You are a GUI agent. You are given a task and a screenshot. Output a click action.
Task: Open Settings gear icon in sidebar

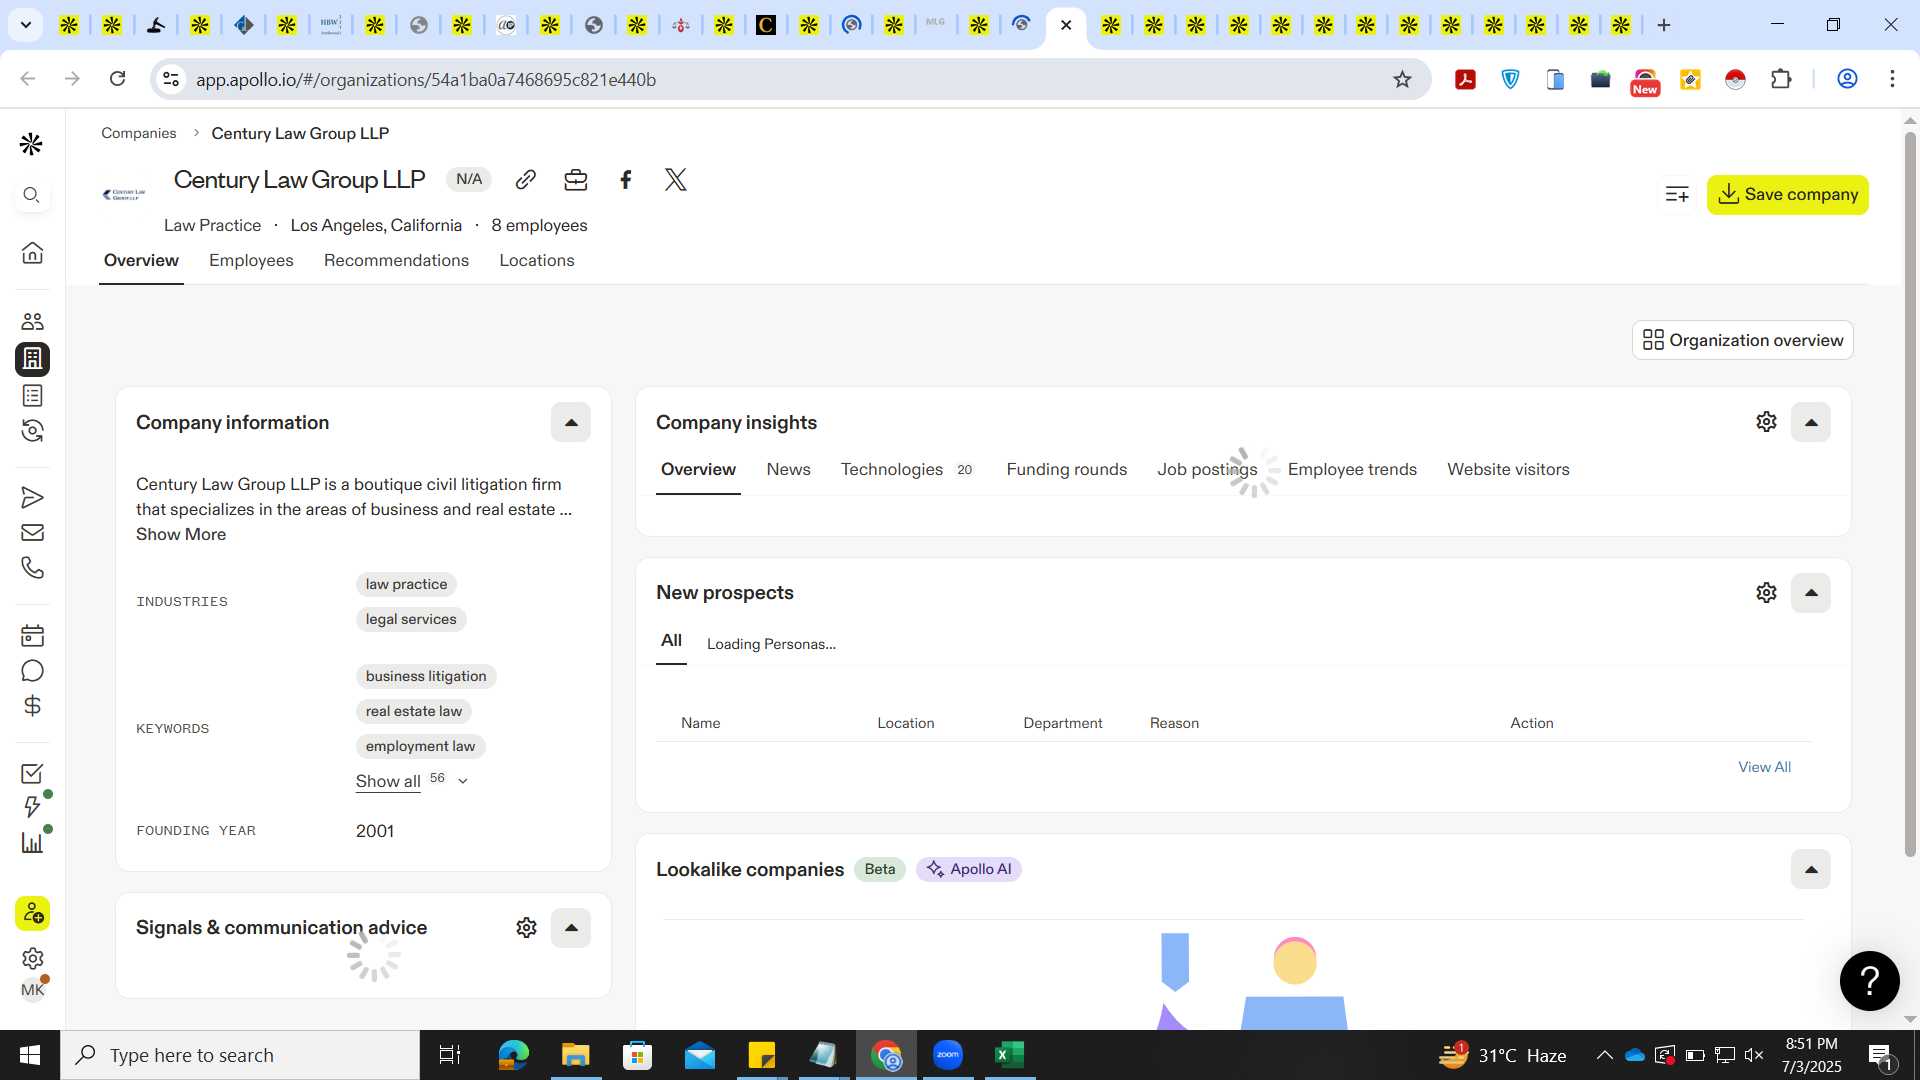(x=32, y=958)
